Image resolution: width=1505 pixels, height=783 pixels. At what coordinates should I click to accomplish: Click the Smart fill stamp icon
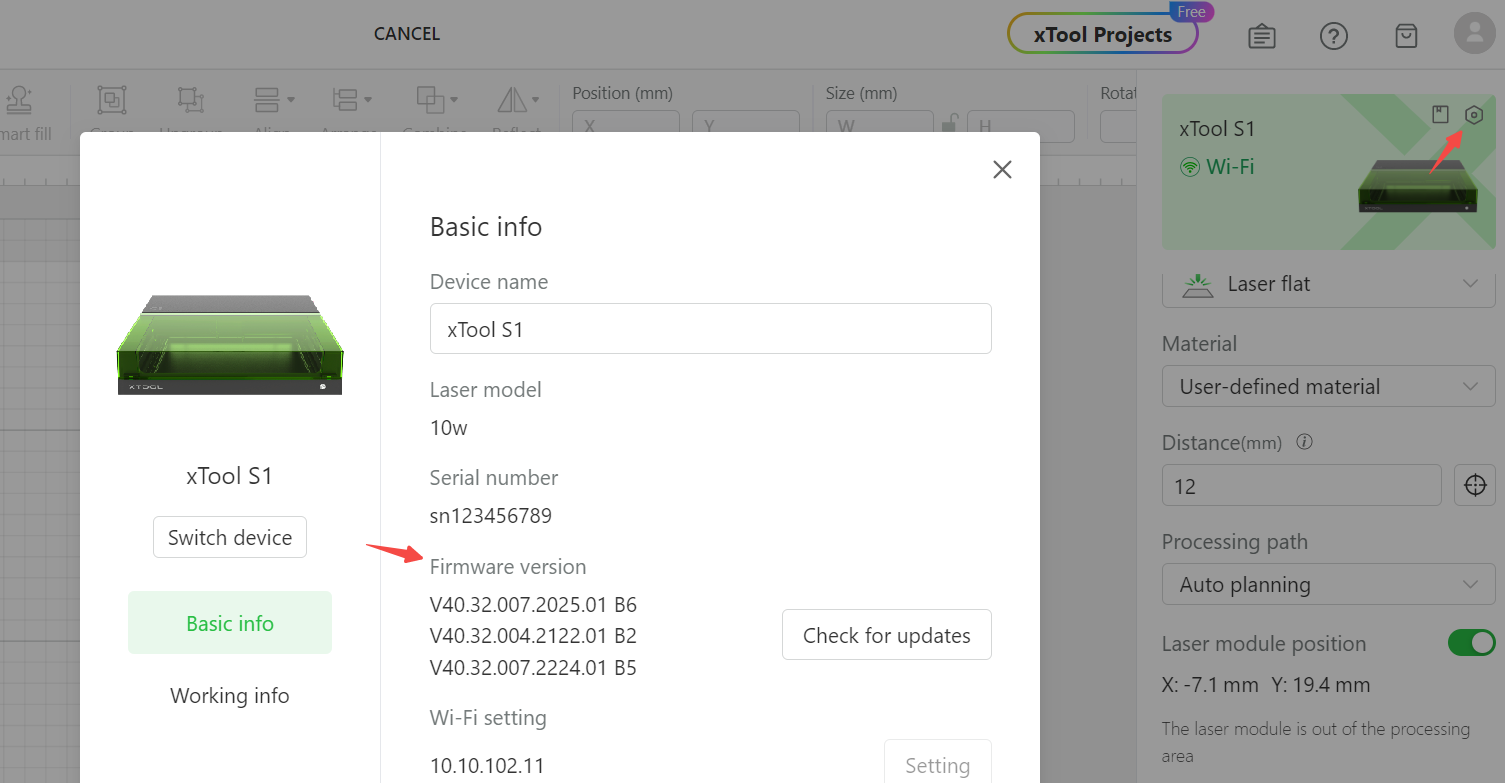click(x=18, y=99)
